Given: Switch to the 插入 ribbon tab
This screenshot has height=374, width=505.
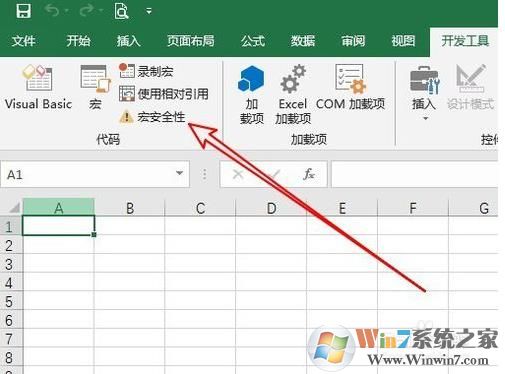Looking at the screenshot, I should pos(128,41).
